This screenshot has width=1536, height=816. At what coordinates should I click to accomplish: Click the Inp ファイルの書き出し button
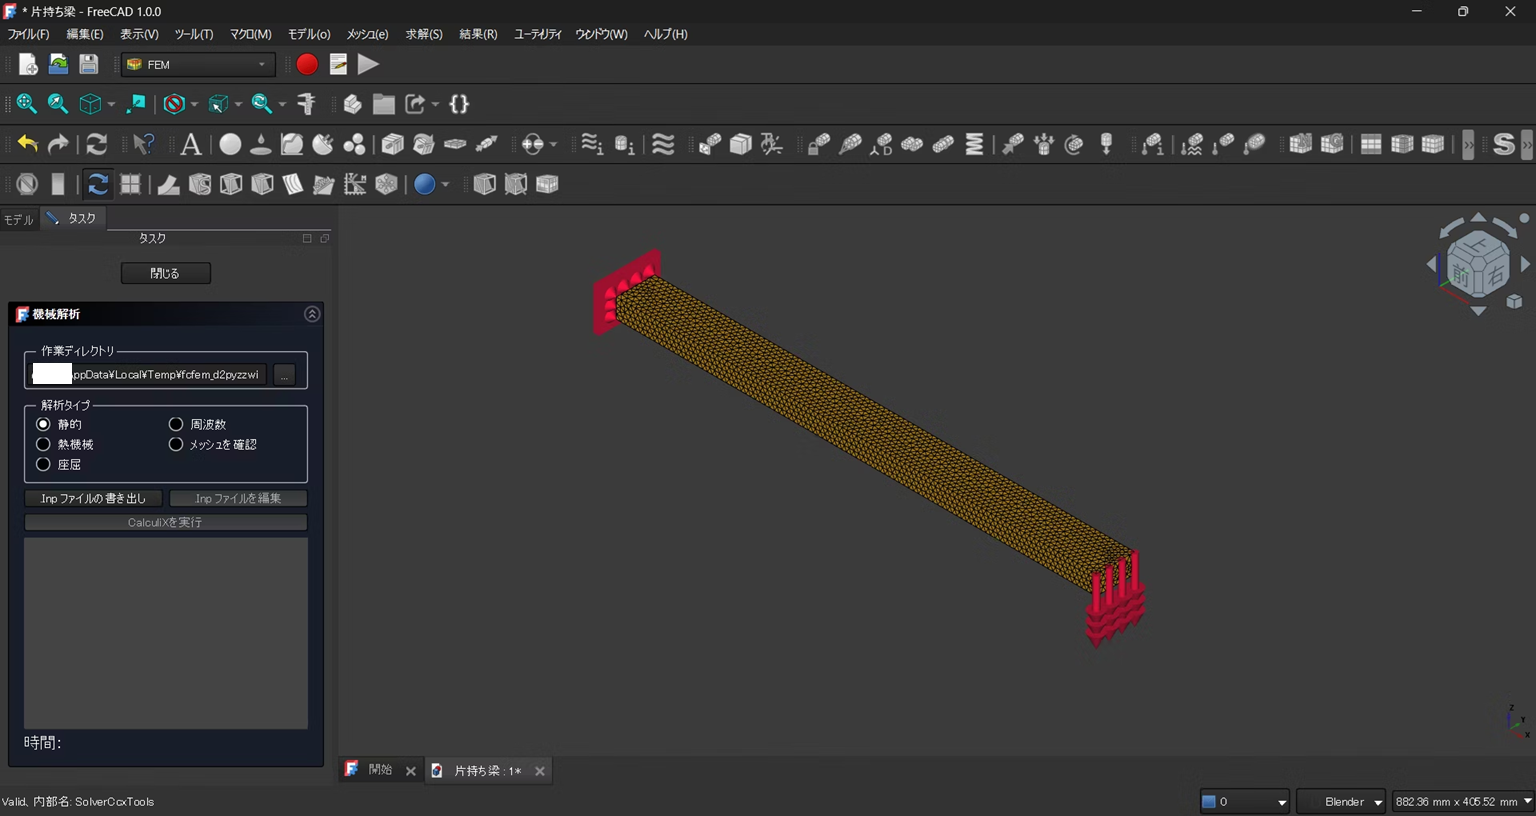click(x=93, y=498)
